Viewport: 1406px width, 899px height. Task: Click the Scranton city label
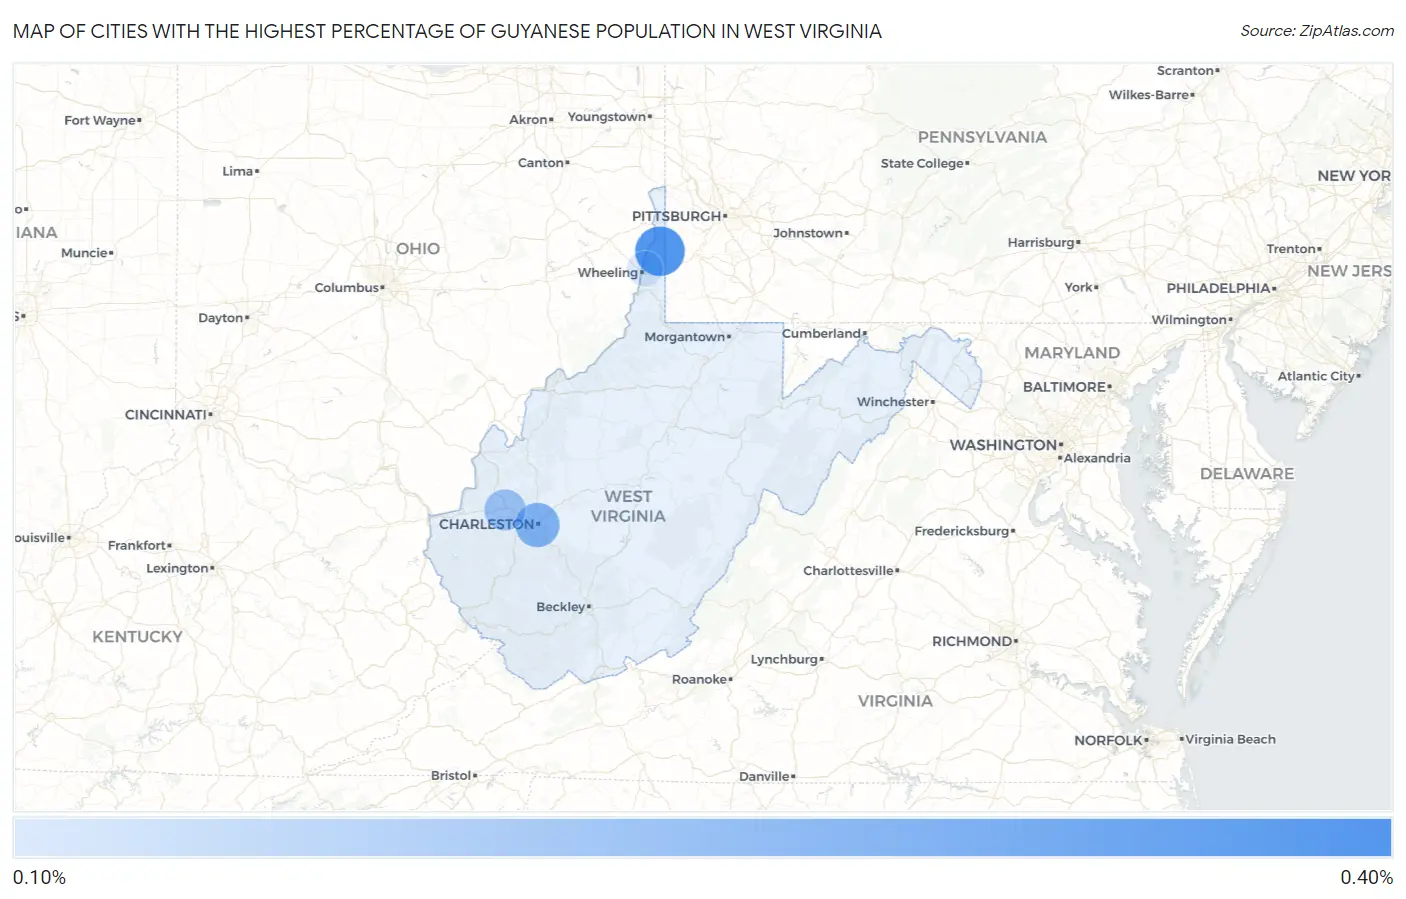pos(1185,71)
